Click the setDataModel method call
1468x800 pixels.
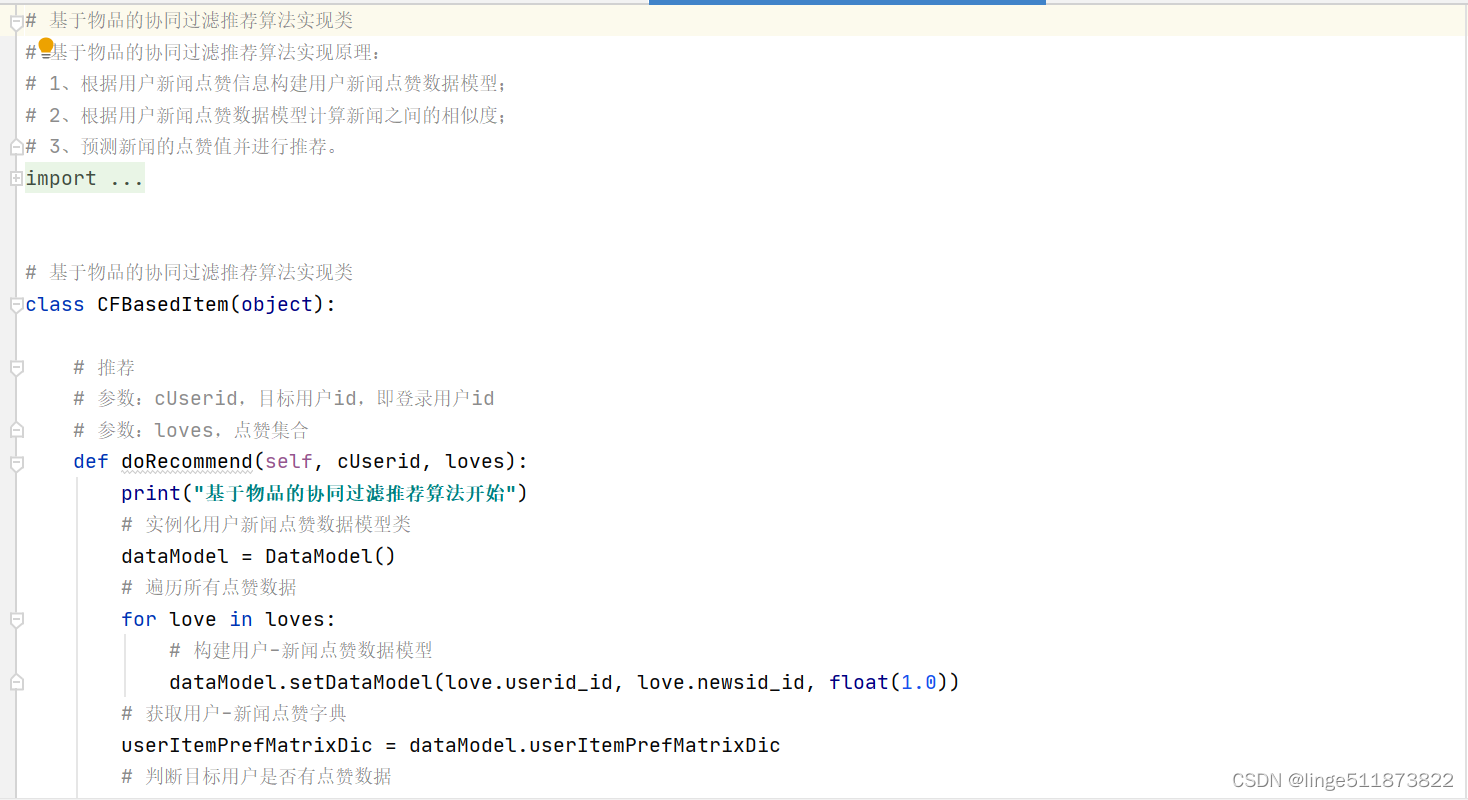point(361,682)
